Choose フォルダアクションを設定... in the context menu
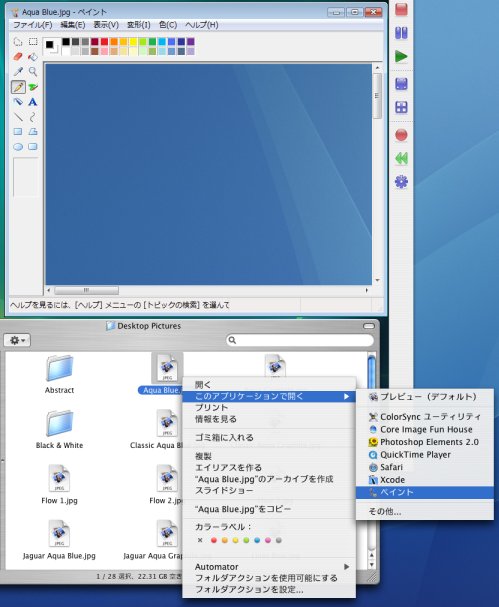Screen dimensions: 499x607 [269, 590]
